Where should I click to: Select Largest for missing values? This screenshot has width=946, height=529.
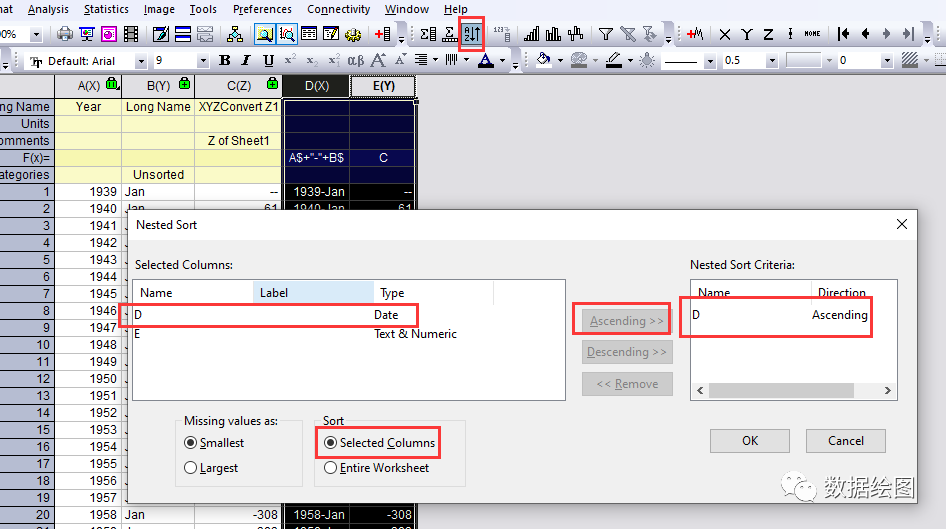pos(211,468)
